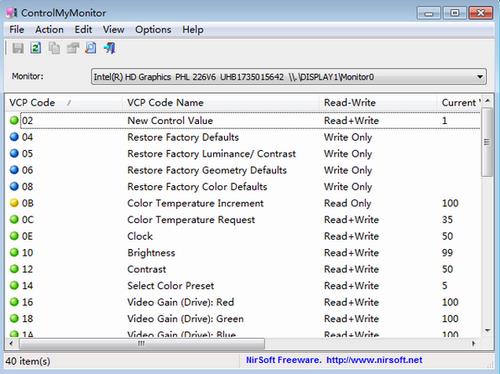Click the horizontal scrollbar thumb
500x374 pixels.
click(x=141, y=343)
